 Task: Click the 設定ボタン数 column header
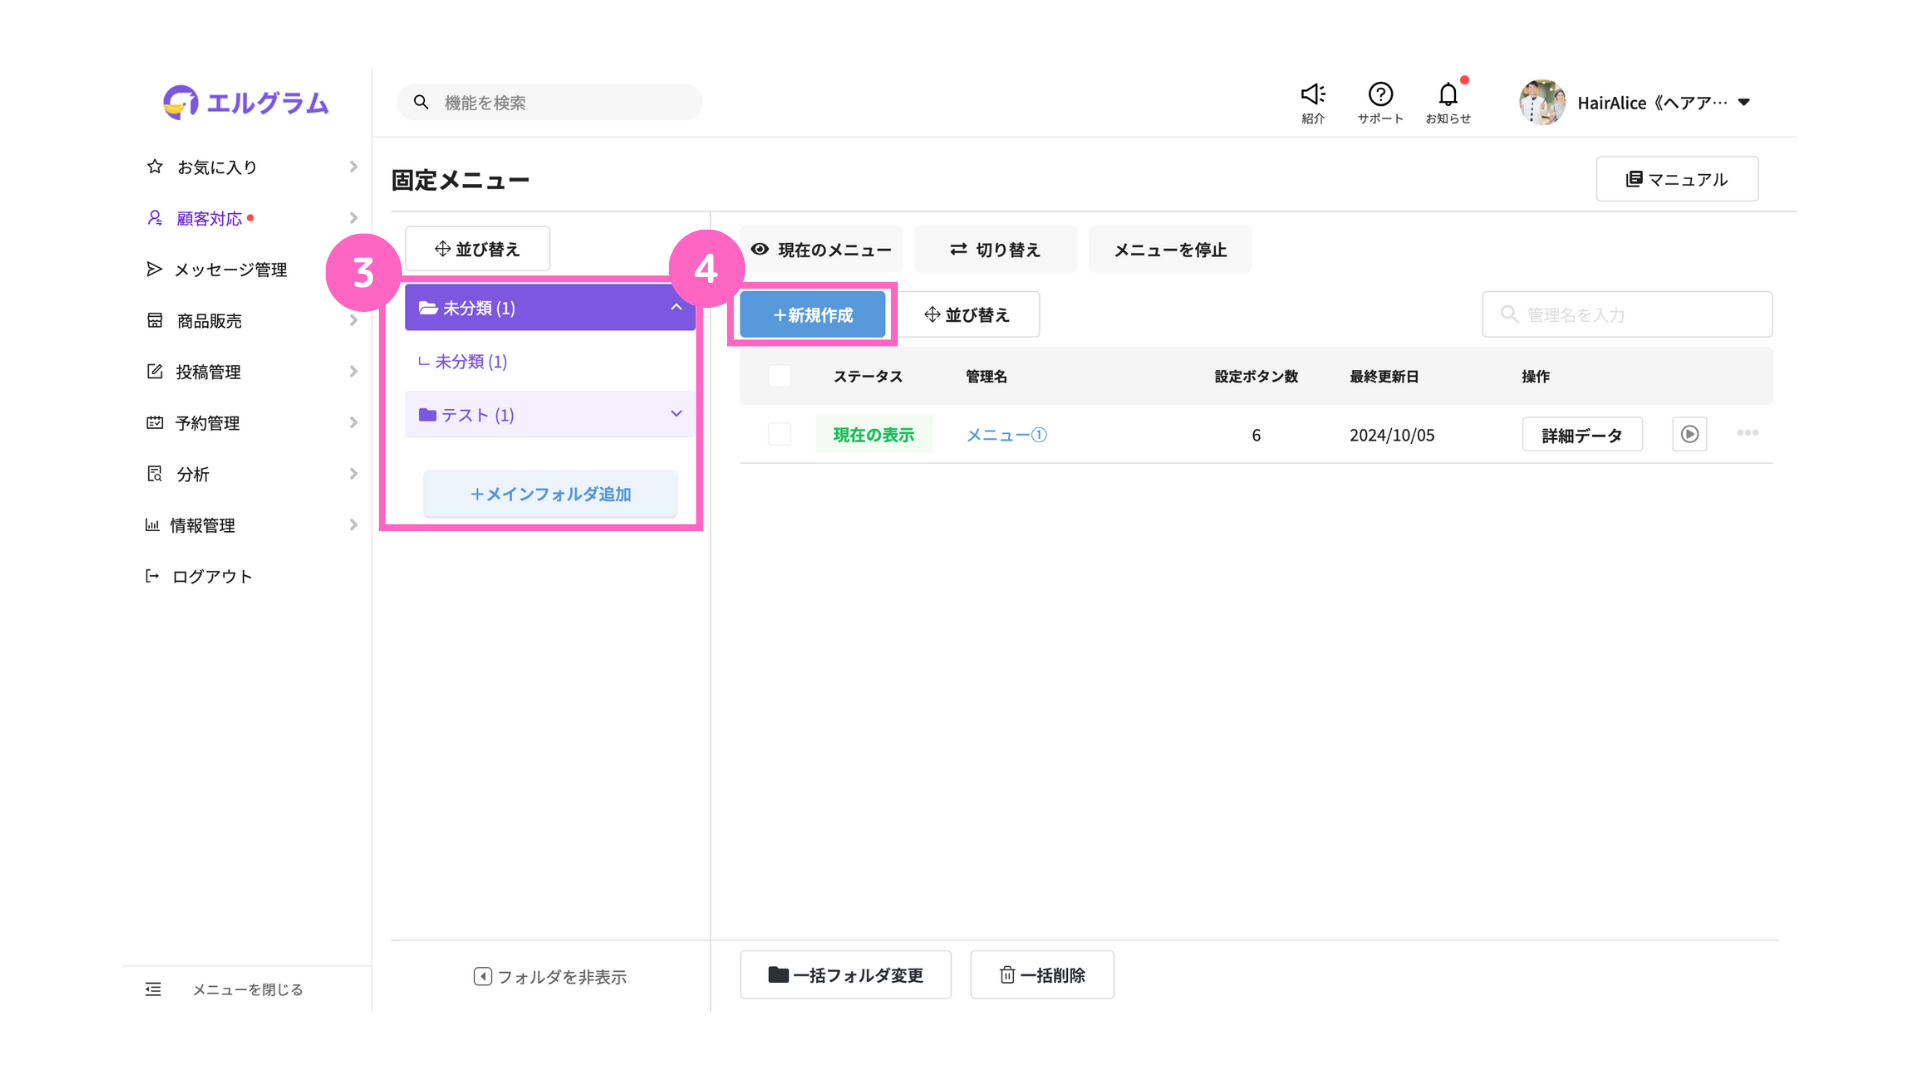pos(1256,376)
